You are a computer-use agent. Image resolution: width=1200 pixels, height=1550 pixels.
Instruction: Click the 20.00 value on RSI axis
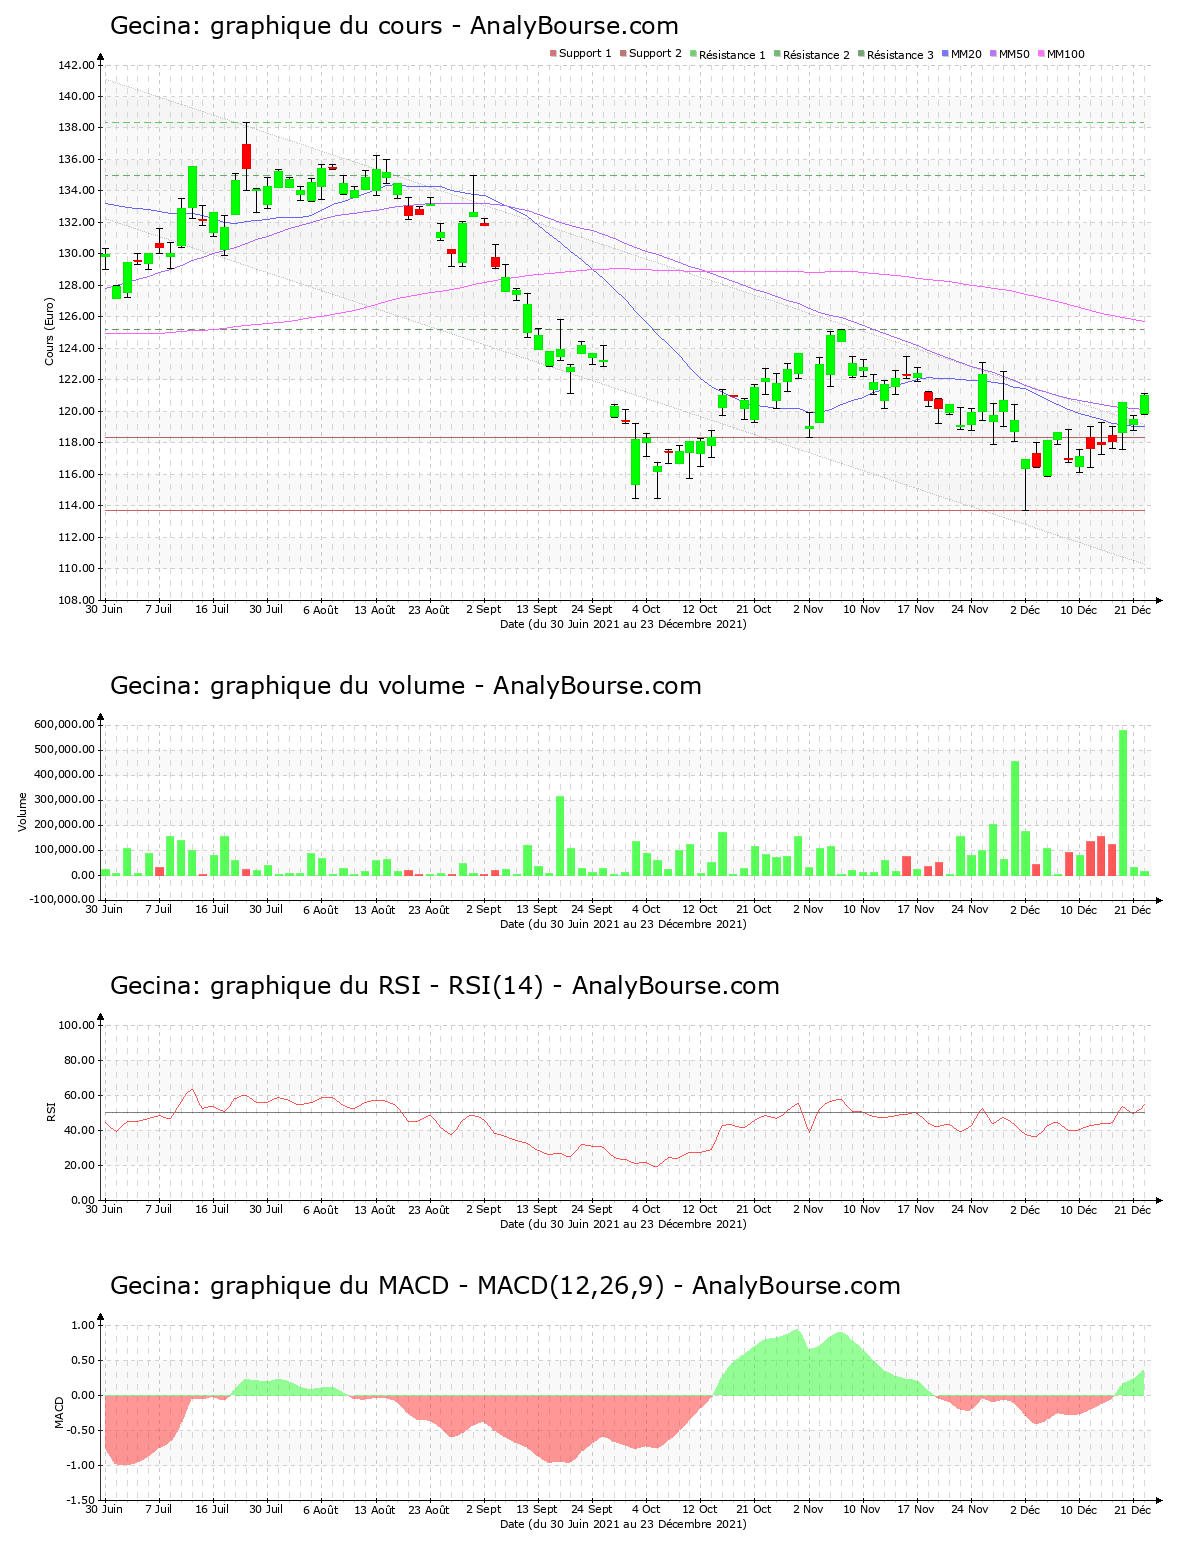[80, 1165]
